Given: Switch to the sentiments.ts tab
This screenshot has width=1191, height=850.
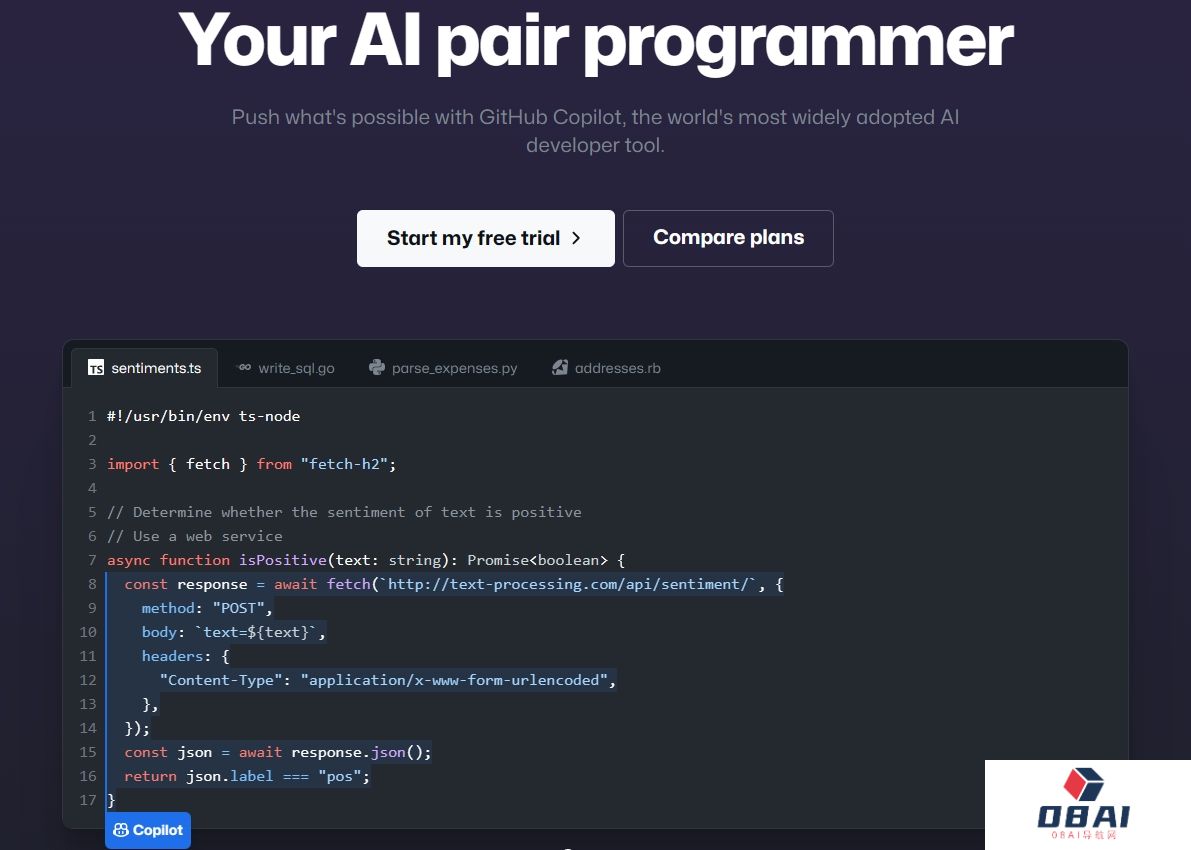Looking at the screenshot, I should [x=144, y=368].
